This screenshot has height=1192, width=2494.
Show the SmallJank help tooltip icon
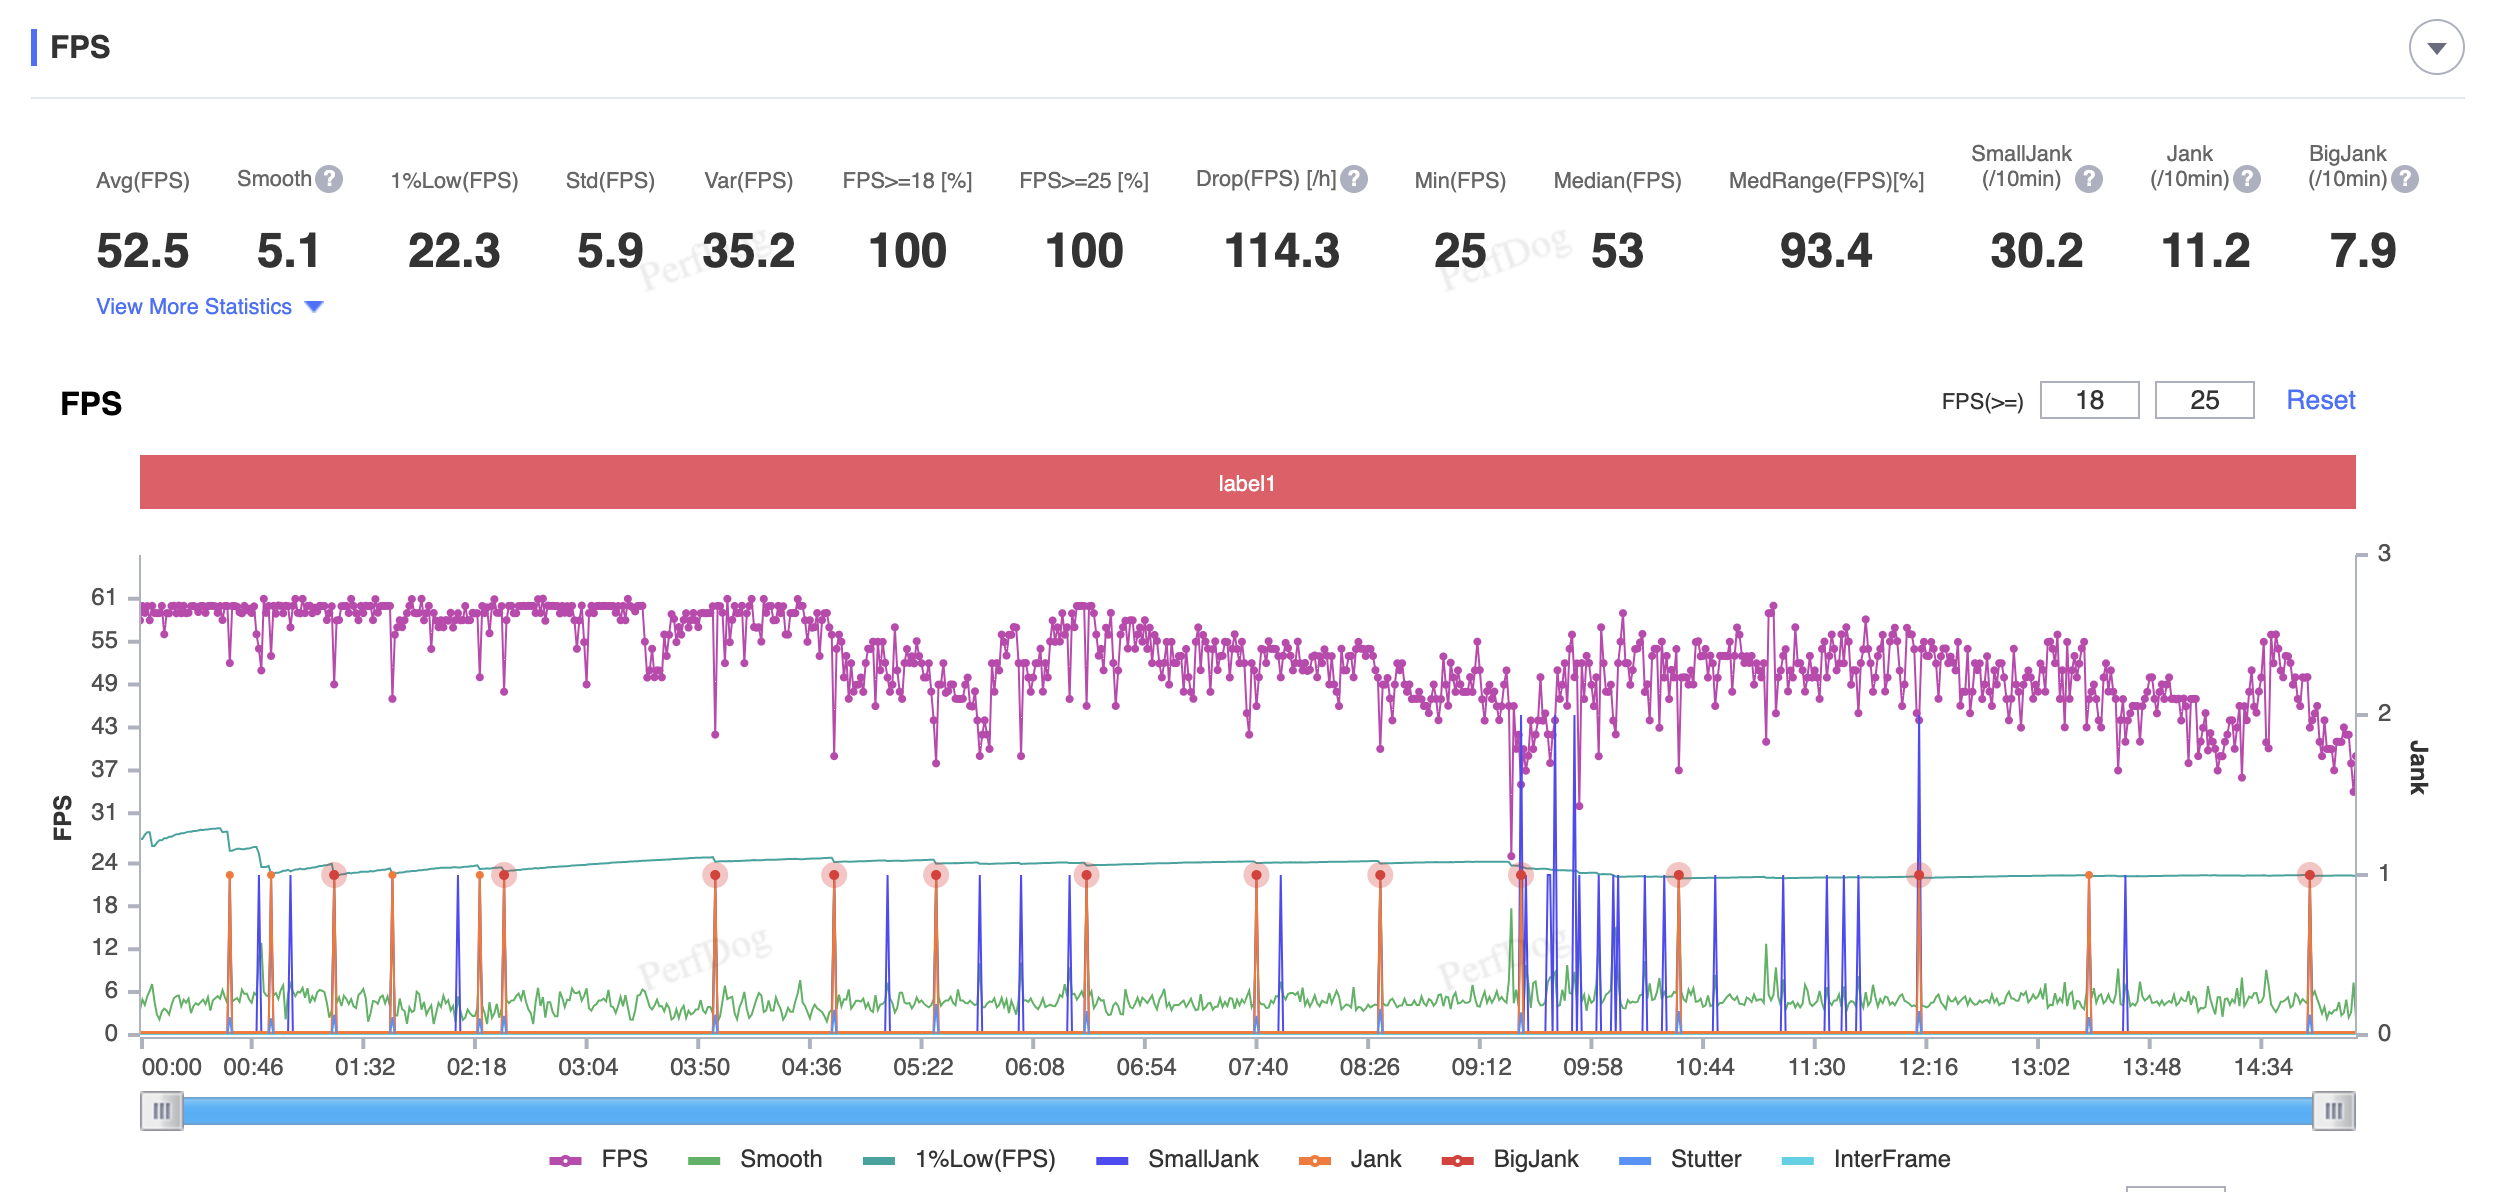pos(2088,179)
